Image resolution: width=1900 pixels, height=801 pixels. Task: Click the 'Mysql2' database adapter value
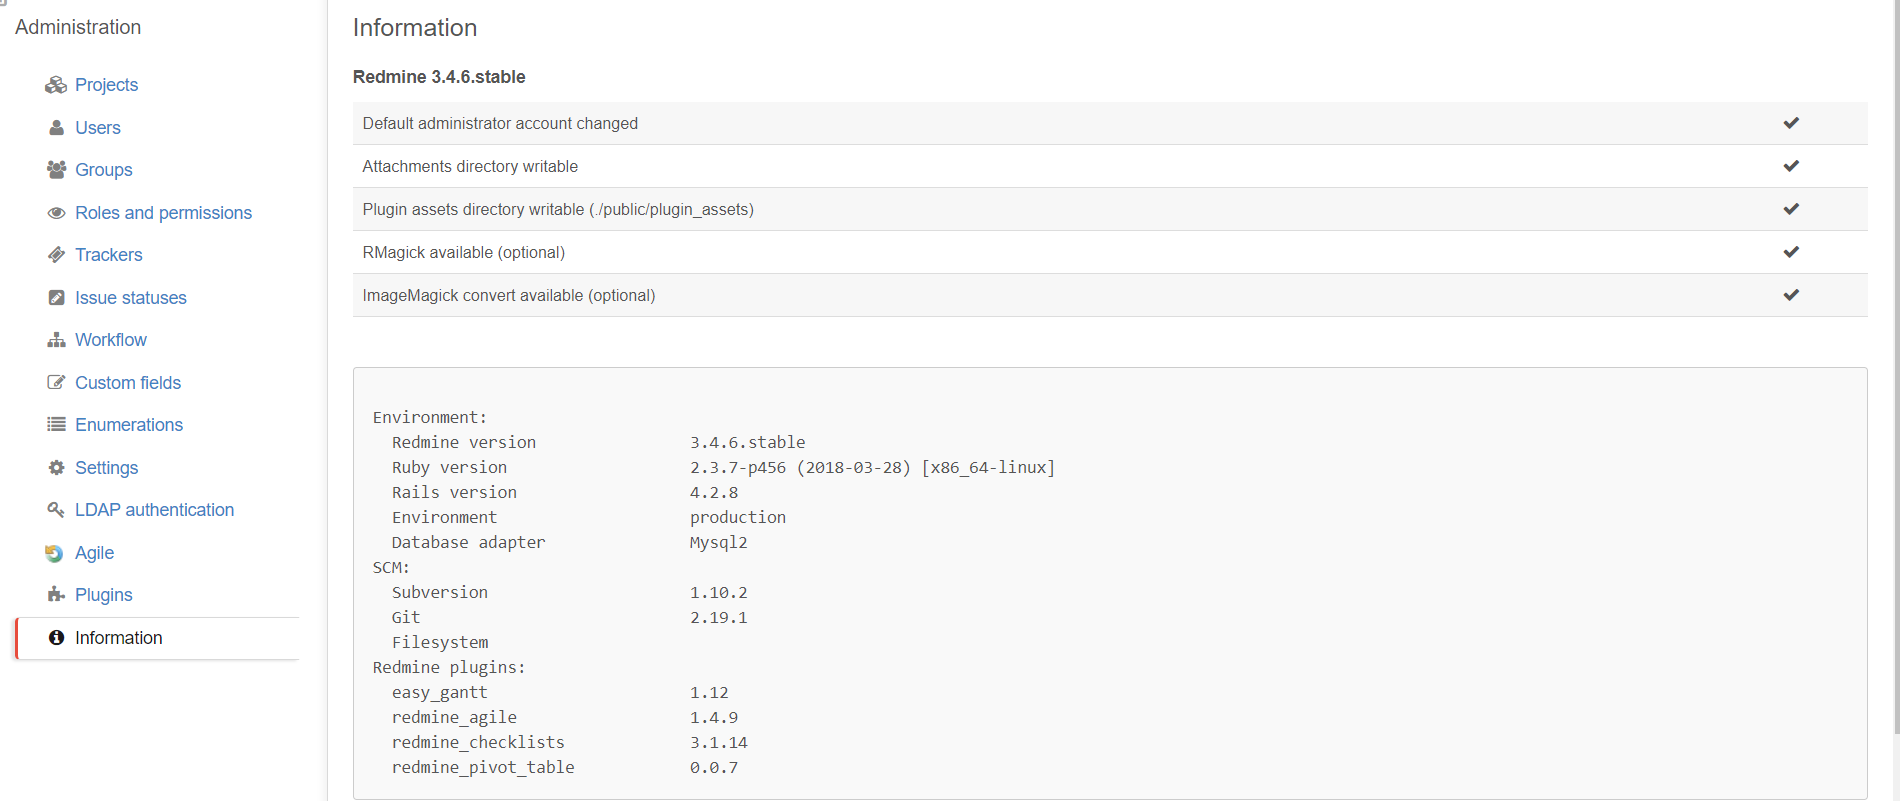click(x=719, y=542)
